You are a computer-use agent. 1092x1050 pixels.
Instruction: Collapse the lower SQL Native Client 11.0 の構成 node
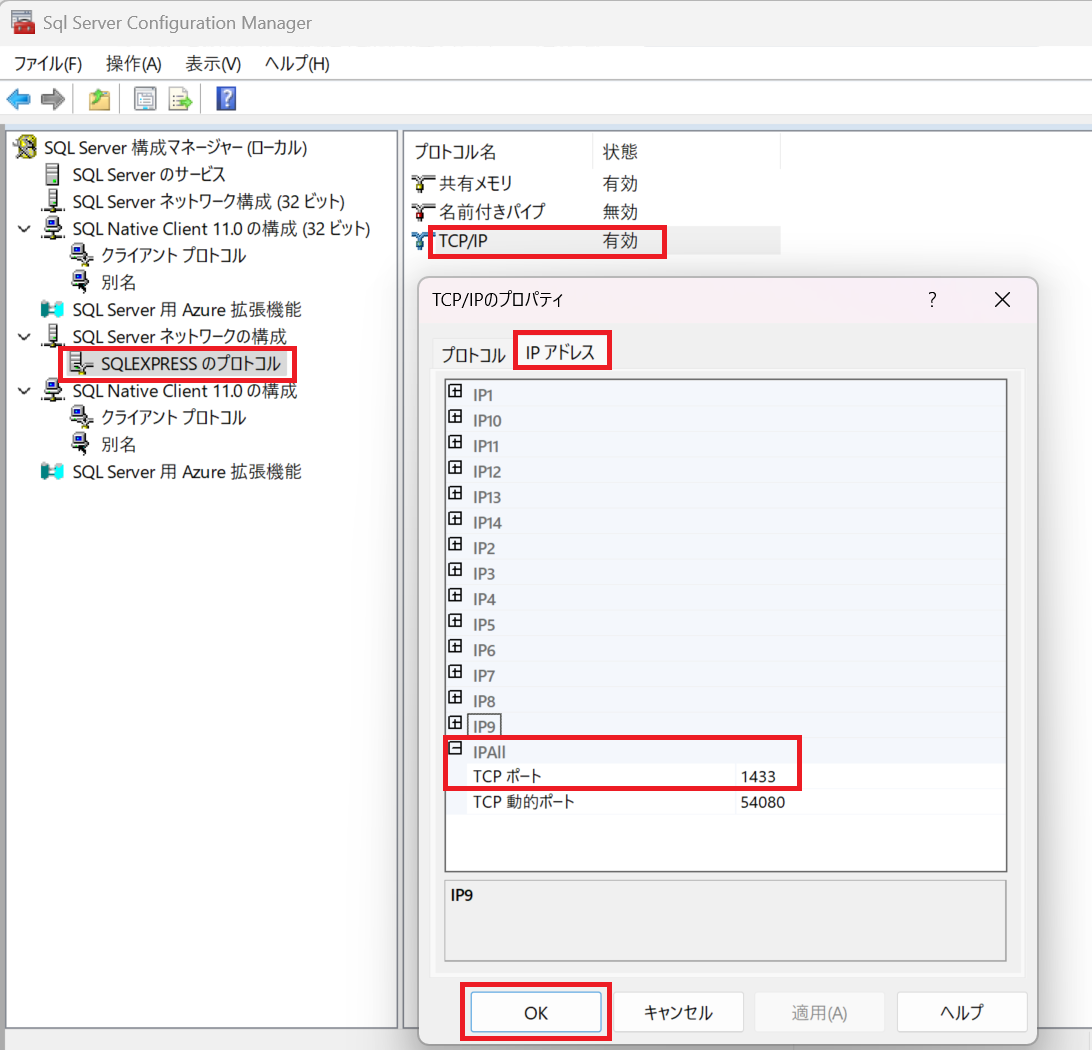pyautogui.click(x=24, y=391)
